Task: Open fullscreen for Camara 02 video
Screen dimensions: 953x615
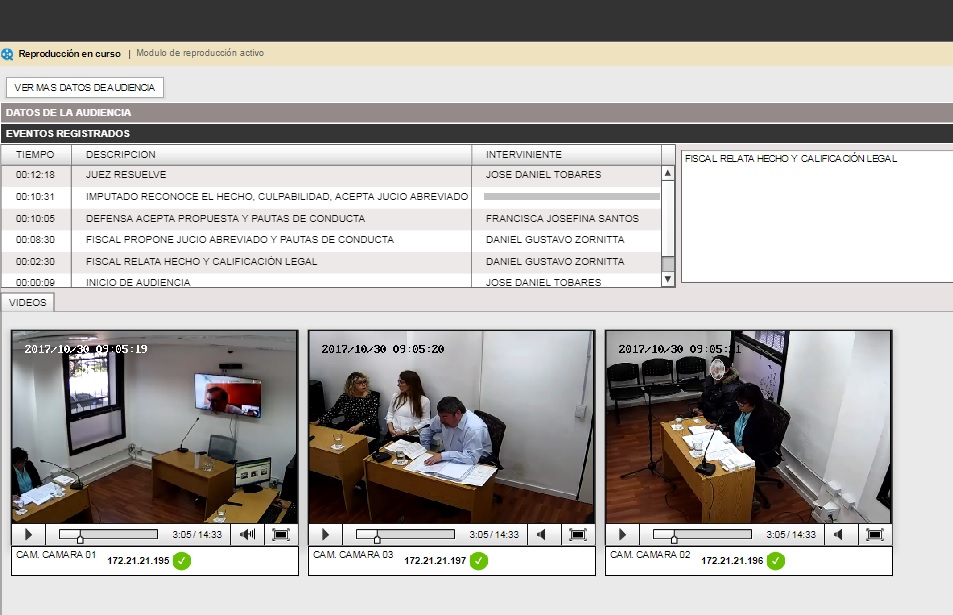Action: 874,535
